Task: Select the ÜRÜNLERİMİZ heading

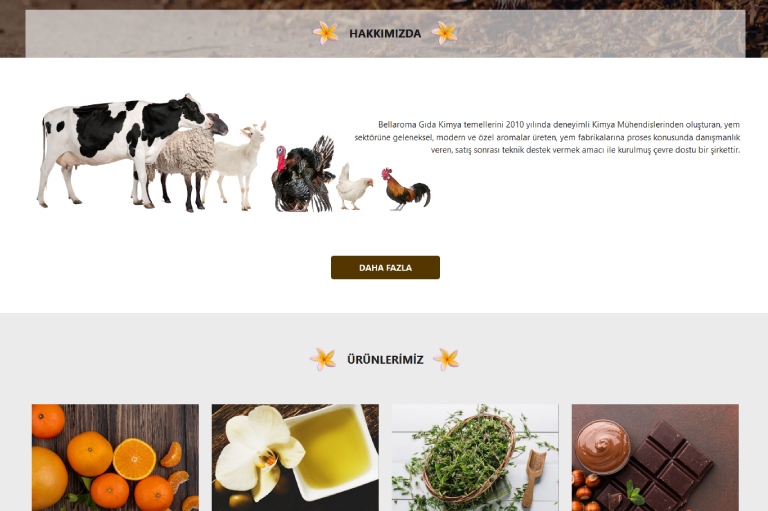Action: tap(385, 360)
